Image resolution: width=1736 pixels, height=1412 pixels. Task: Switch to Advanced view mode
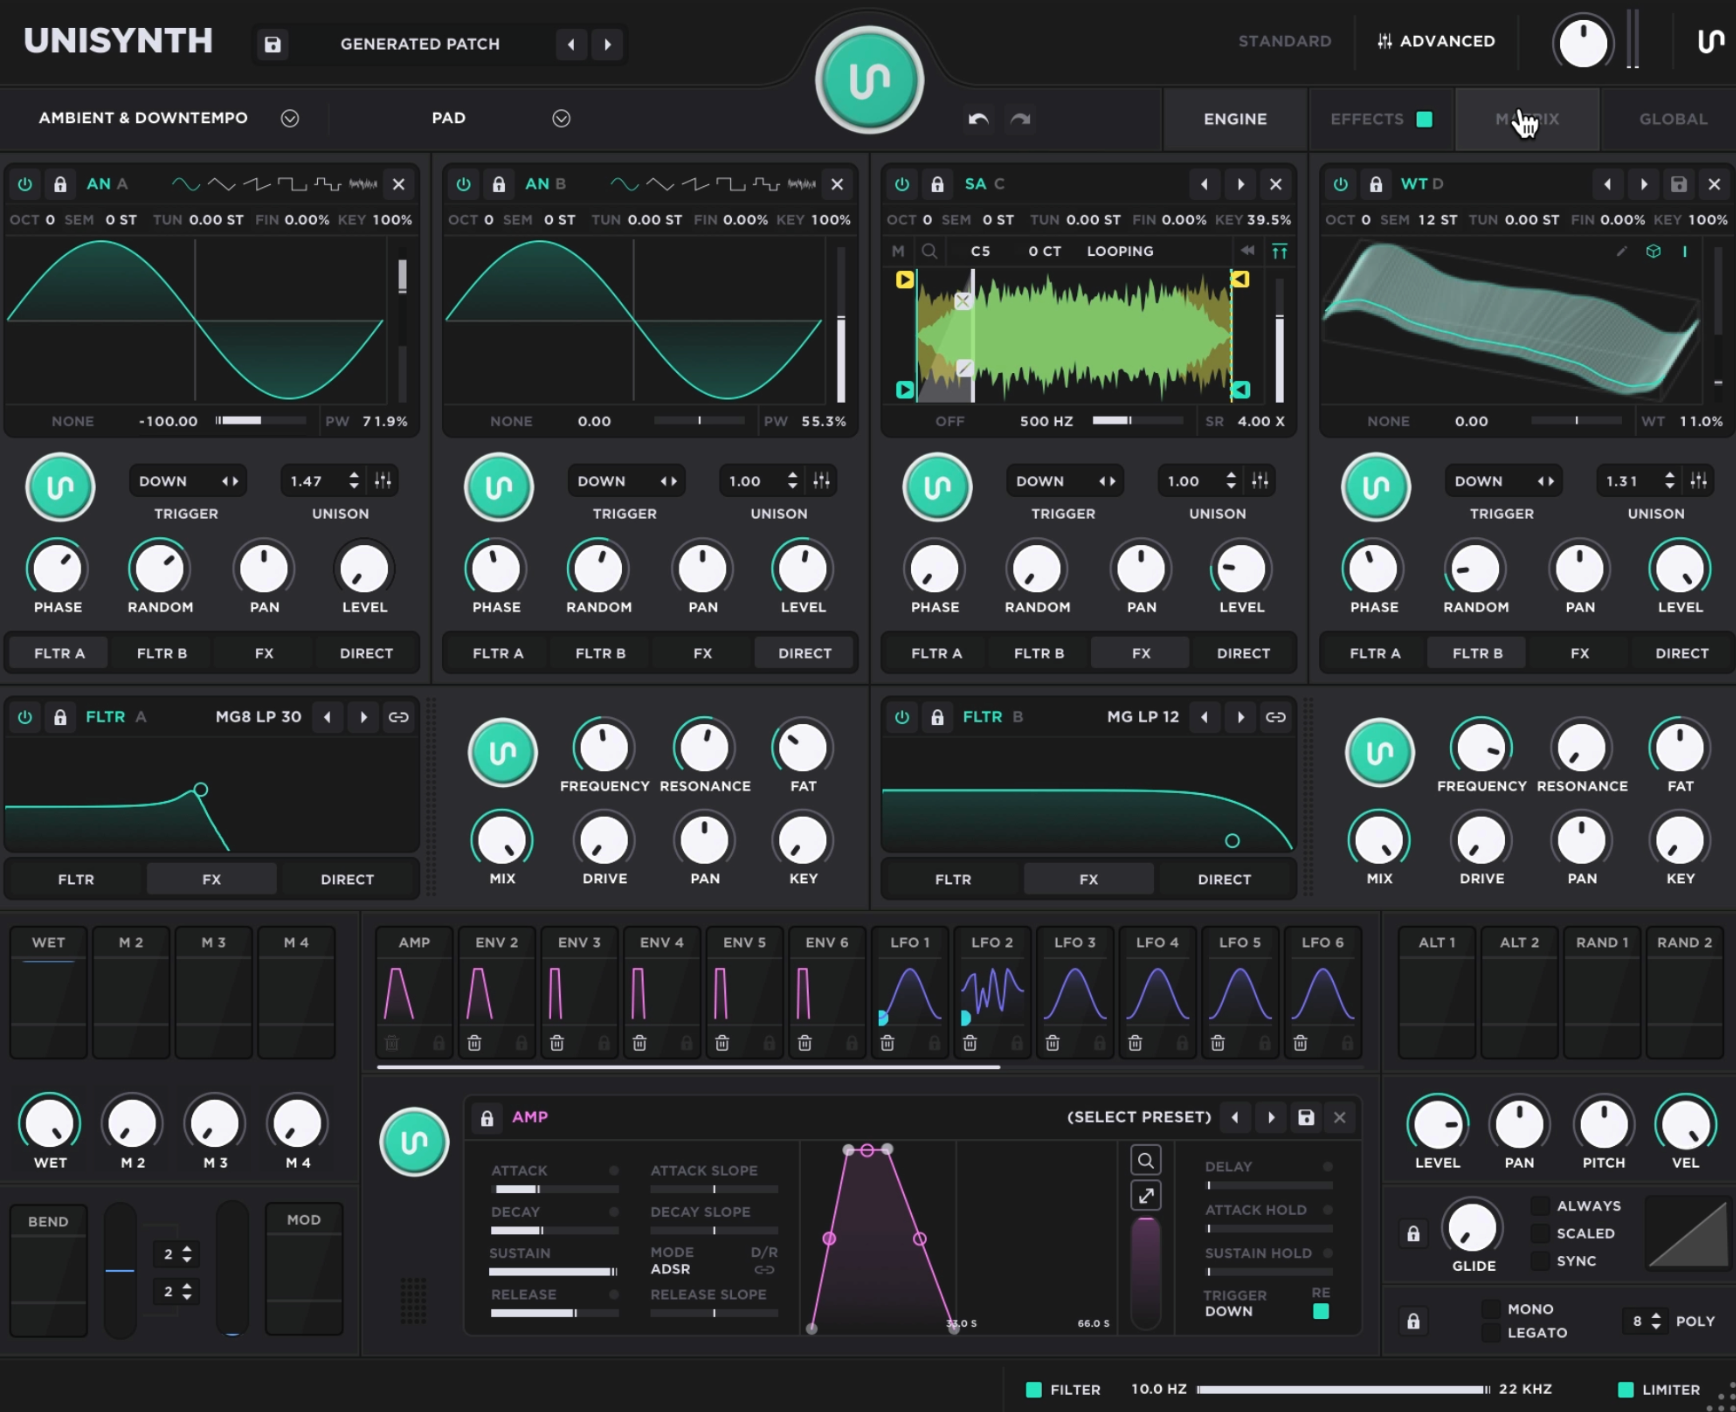(x=1436, y=41)
